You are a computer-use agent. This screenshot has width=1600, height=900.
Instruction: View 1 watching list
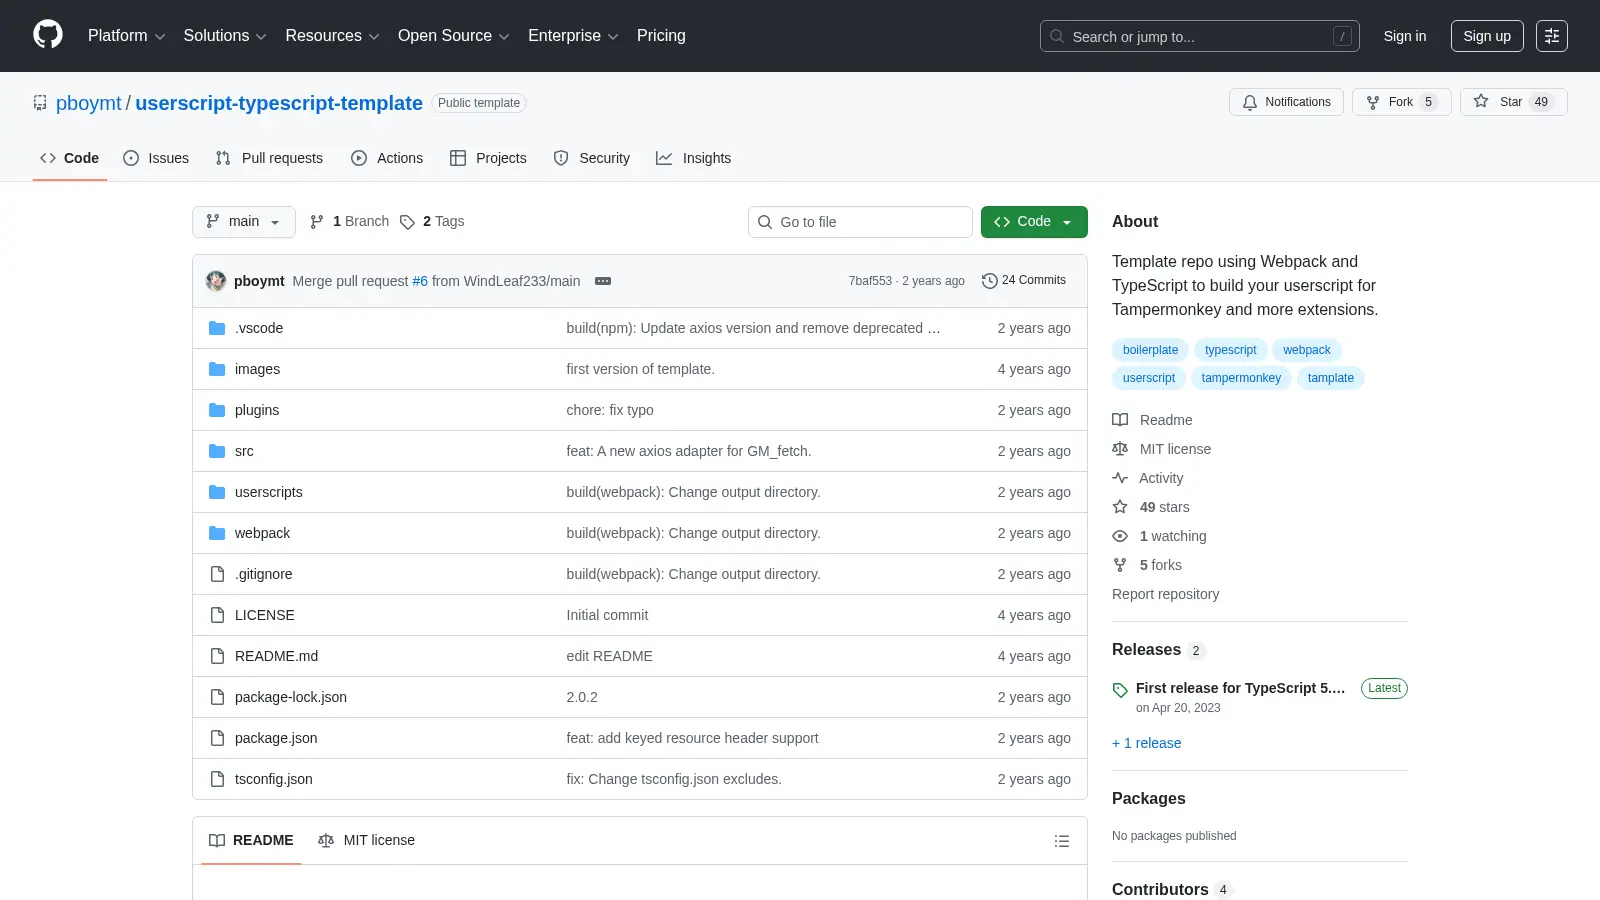click(x=1159, y=536)
